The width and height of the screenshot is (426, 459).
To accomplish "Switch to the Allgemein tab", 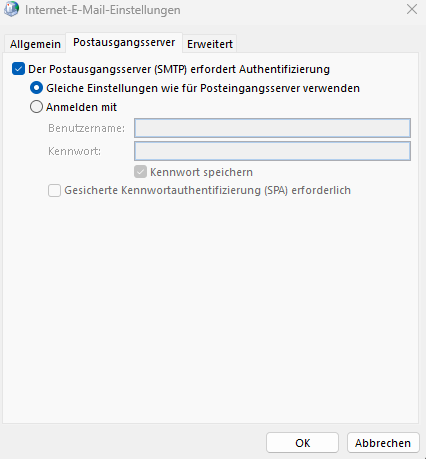I will click(35, 44).
